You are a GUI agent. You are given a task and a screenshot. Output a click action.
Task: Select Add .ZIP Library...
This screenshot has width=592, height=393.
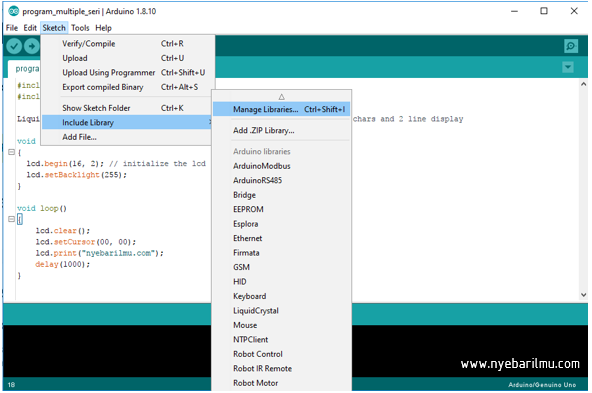282,131
